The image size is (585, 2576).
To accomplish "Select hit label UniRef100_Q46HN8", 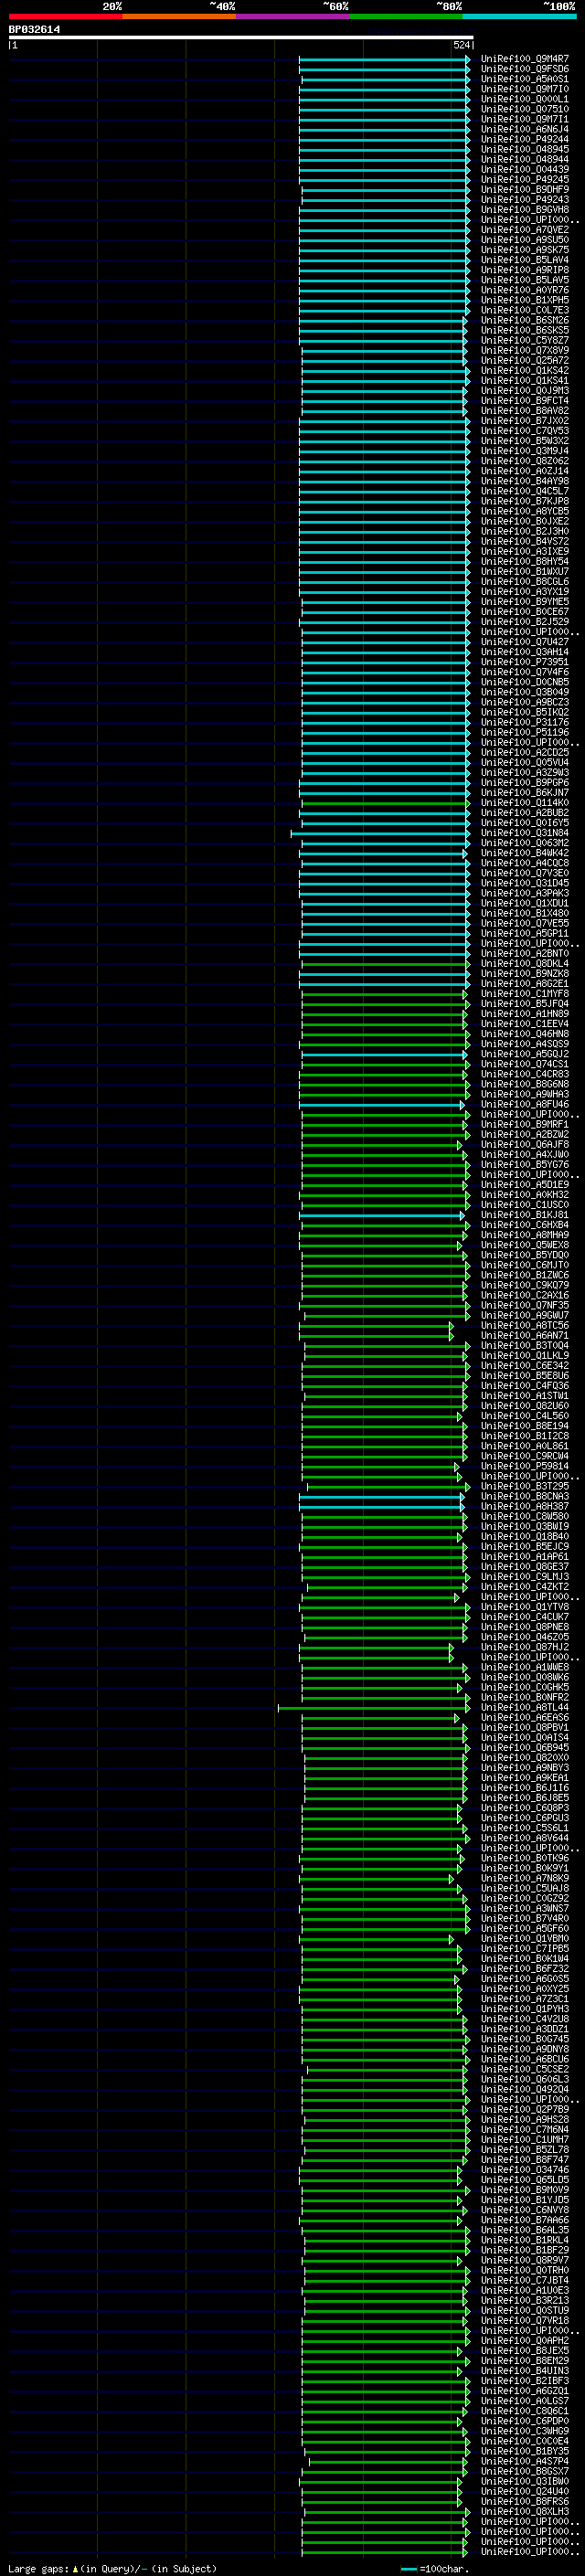I will 525,1034.
